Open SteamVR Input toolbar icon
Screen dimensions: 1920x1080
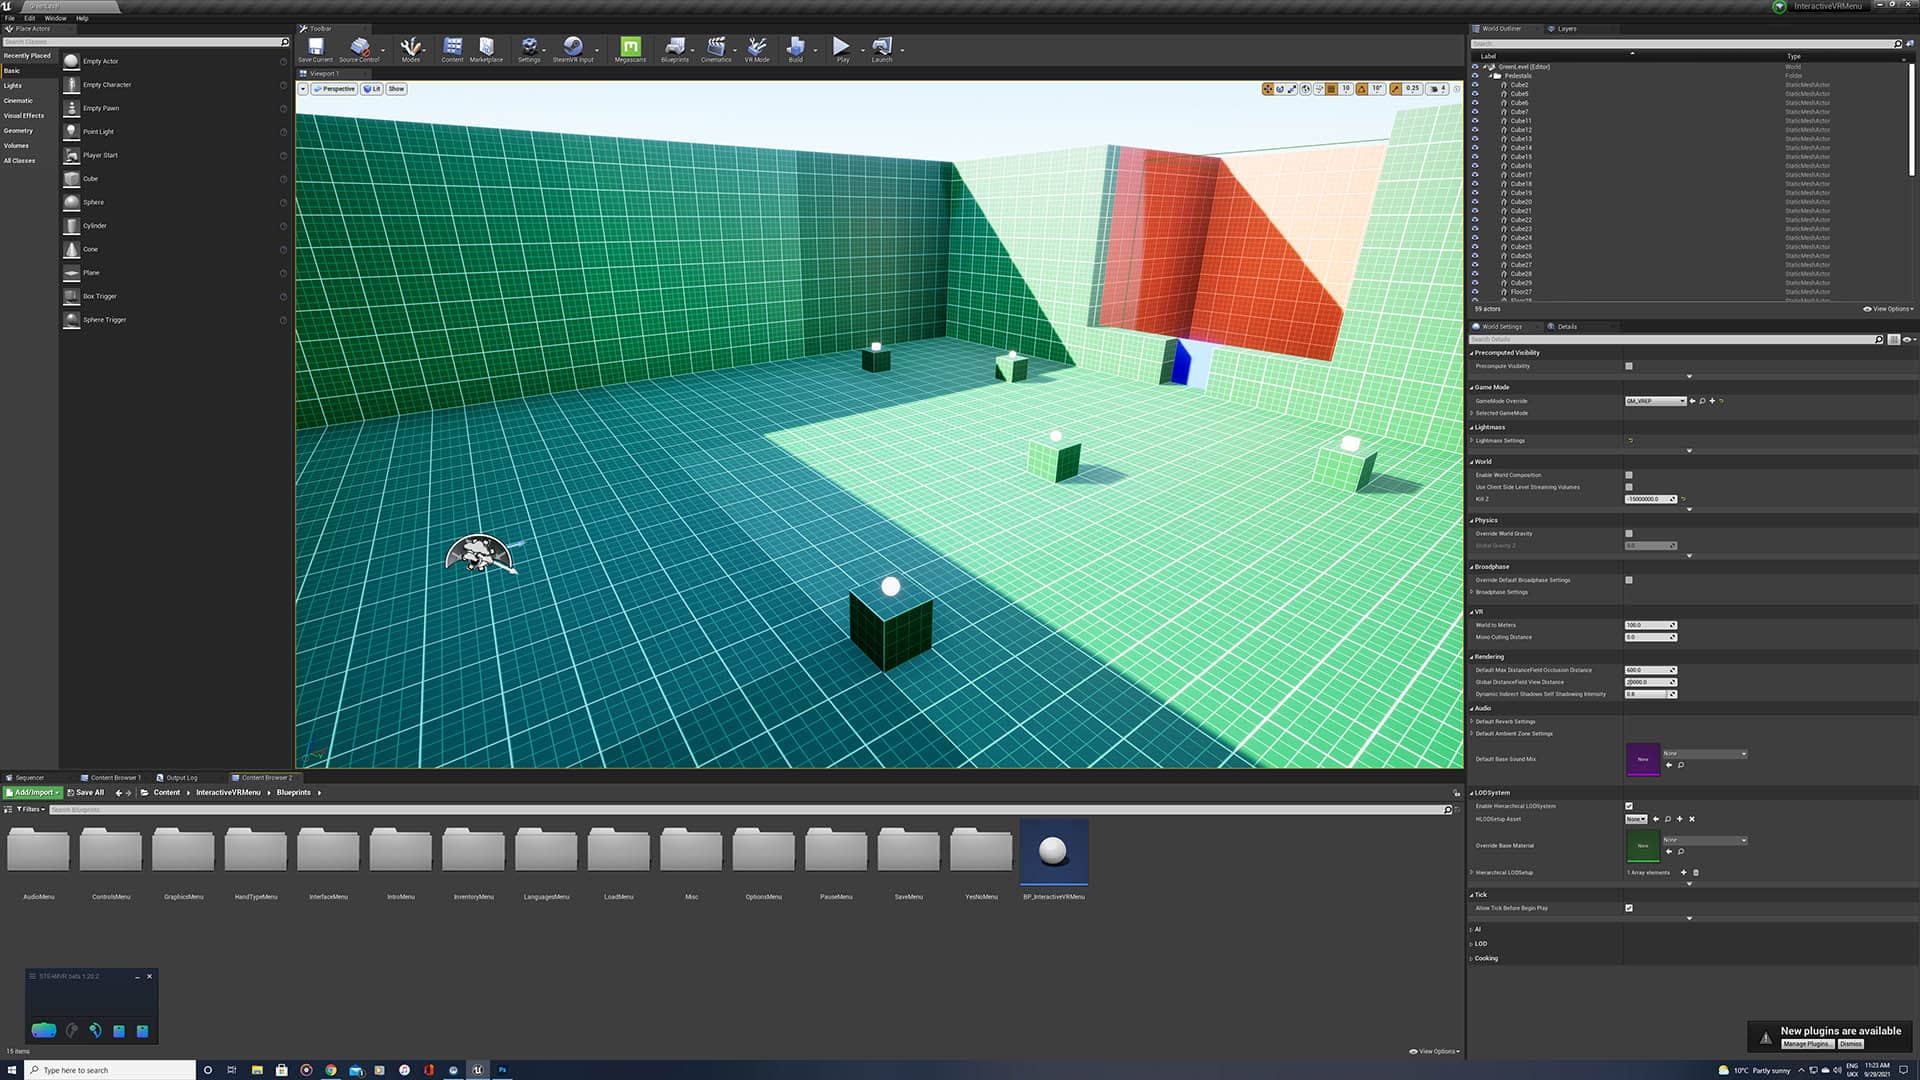click(x=573, y=49)
